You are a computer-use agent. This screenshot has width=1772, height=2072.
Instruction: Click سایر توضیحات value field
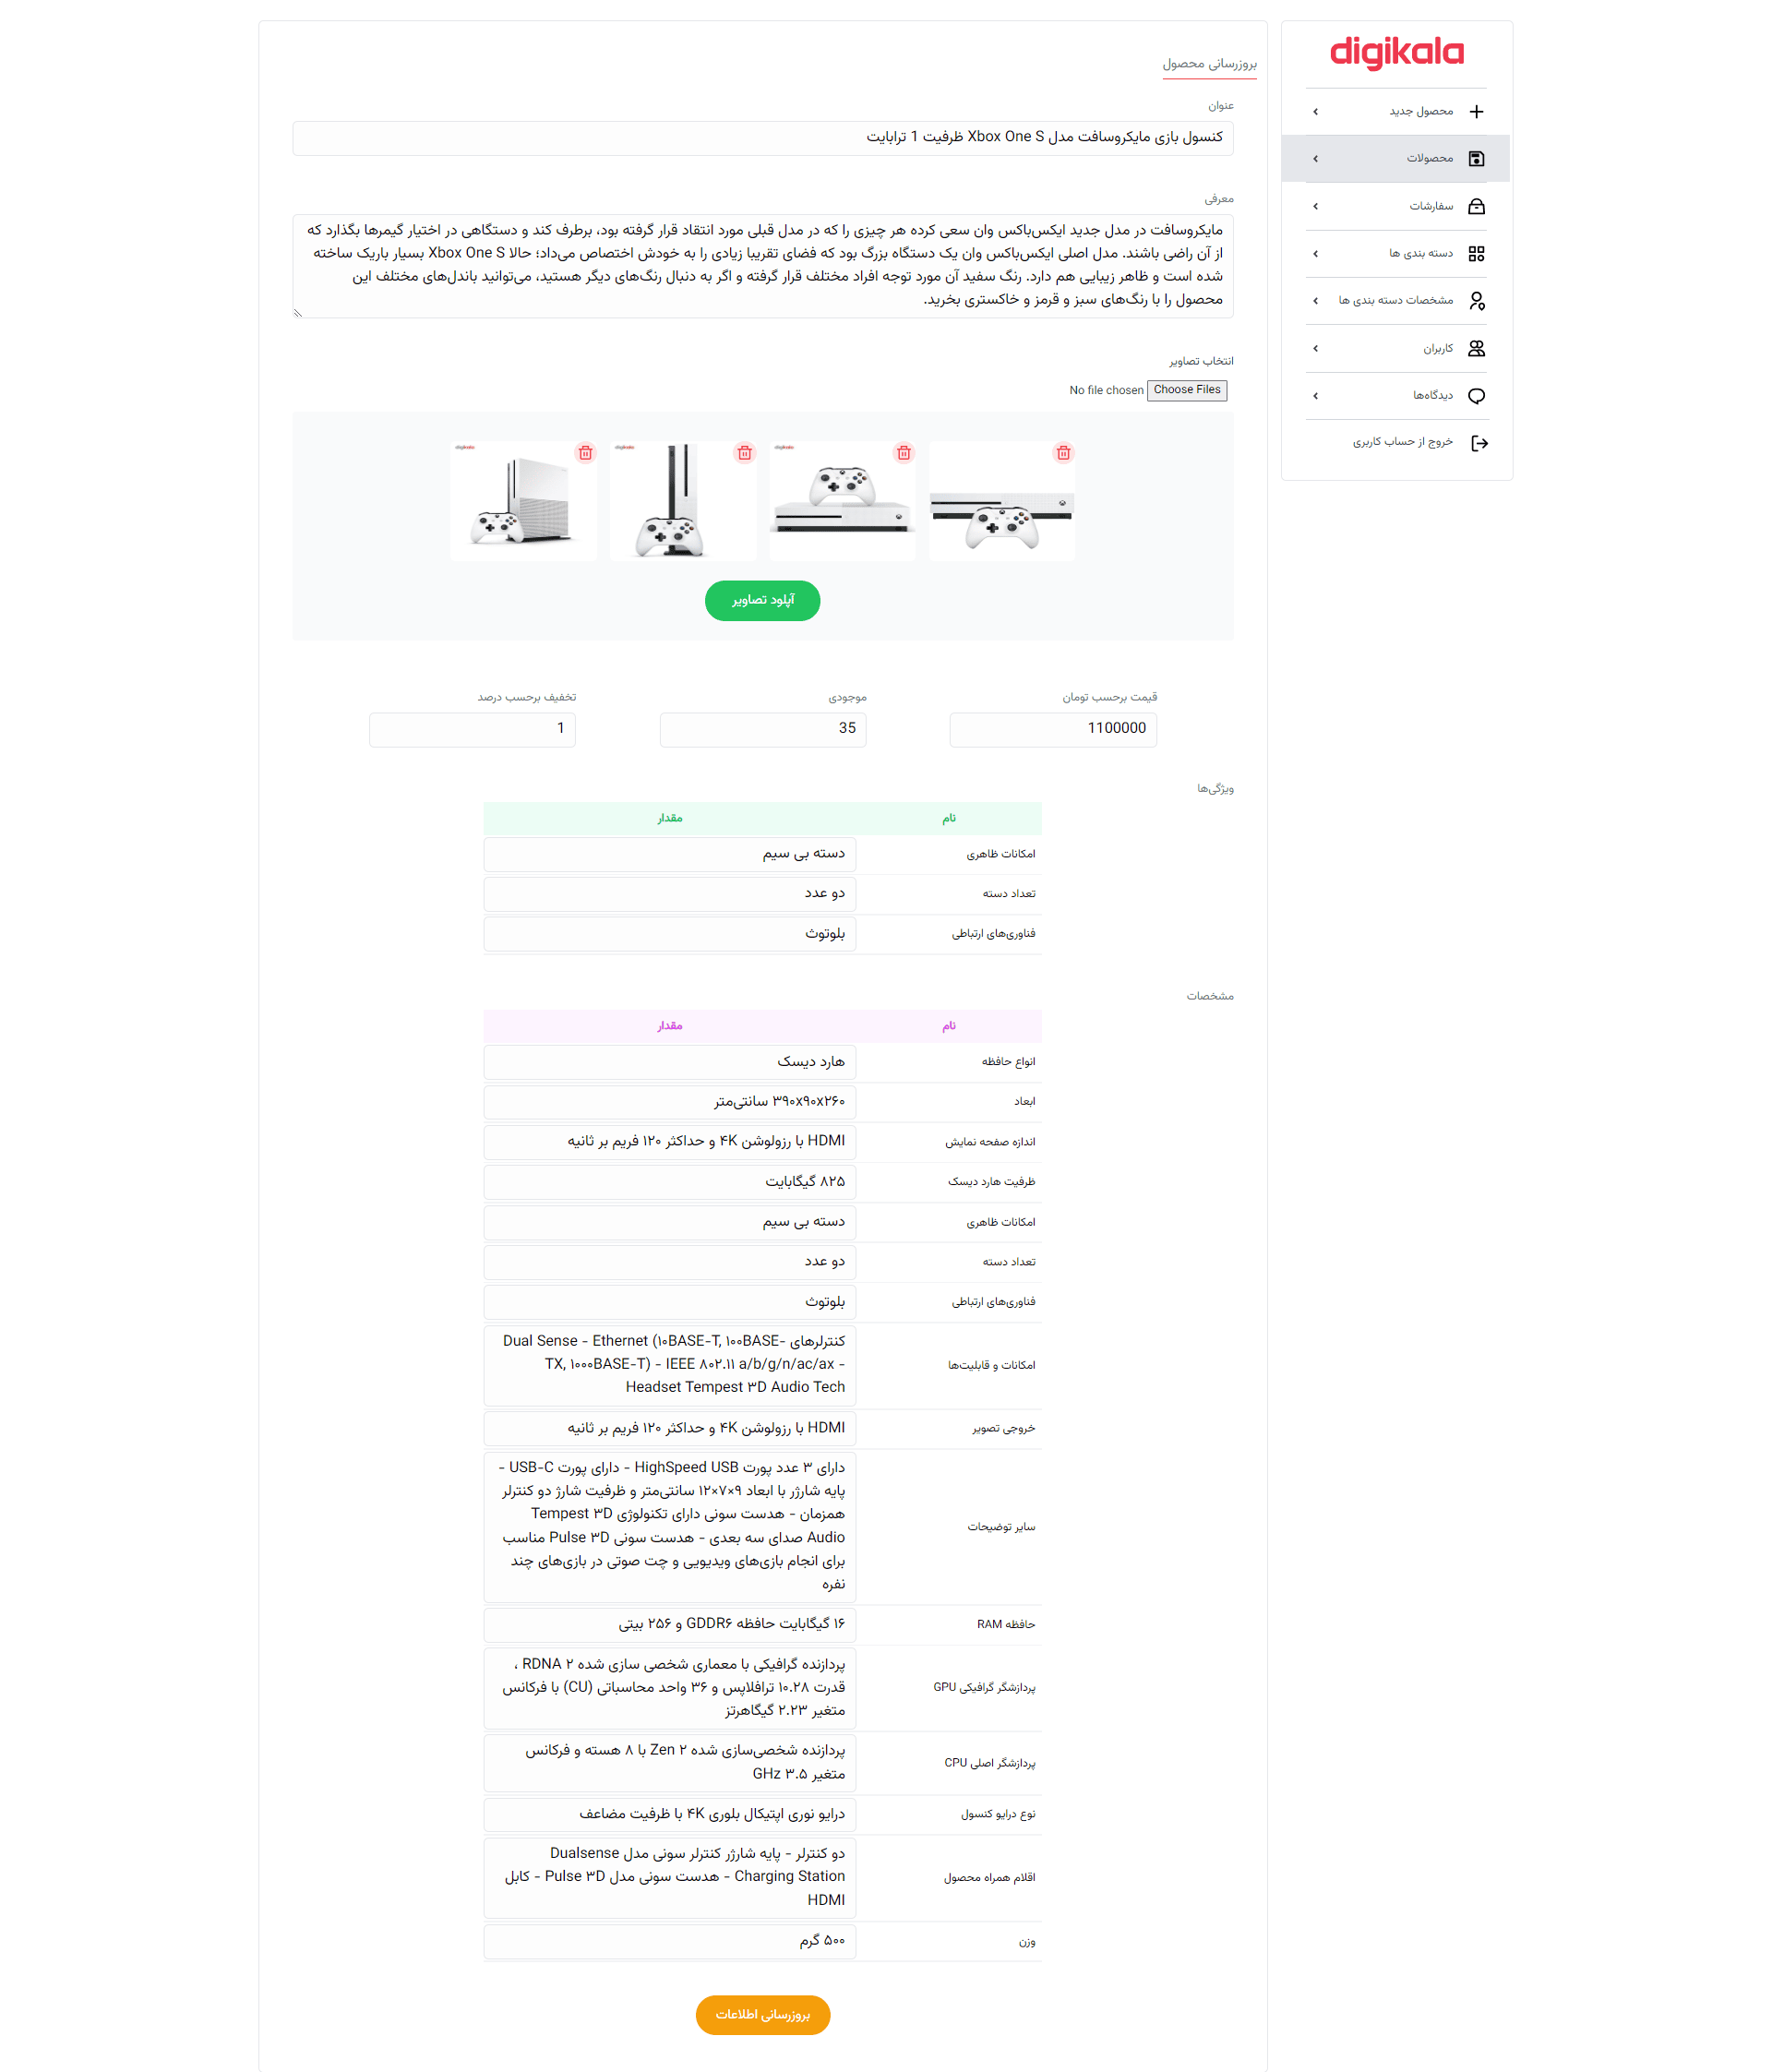click(x=670, y=1527)
